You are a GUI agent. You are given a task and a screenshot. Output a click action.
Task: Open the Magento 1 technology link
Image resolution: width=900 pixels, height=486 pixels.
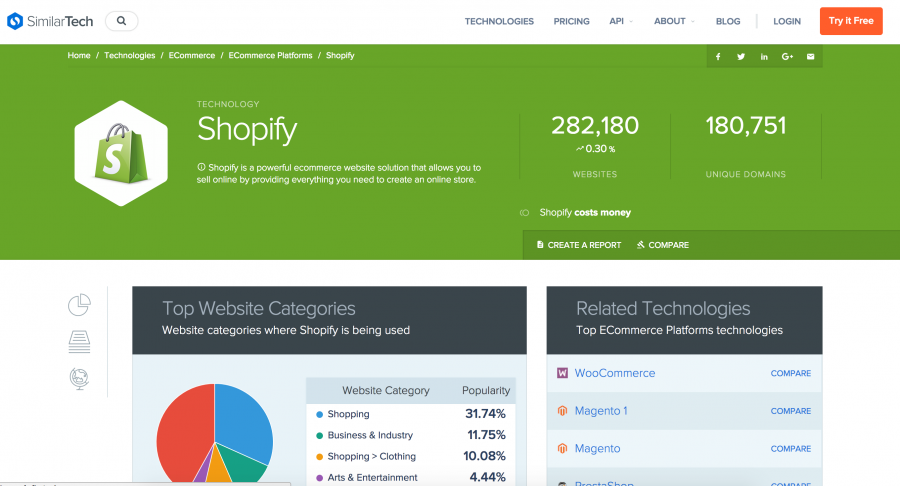[x=601, y=411]
